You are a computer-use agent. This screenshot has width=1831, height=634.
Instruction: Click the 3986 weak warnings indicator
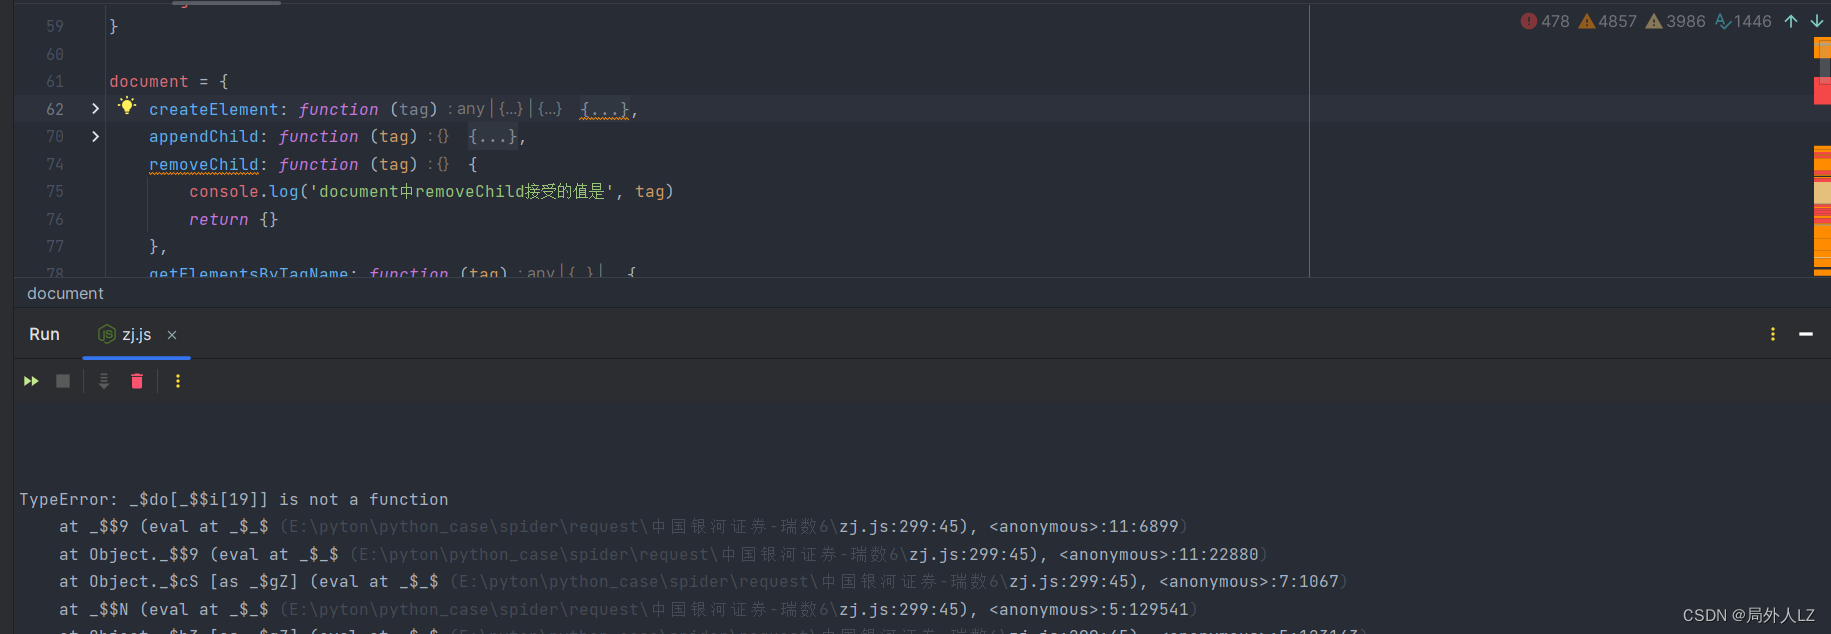tap(1675, 21)
